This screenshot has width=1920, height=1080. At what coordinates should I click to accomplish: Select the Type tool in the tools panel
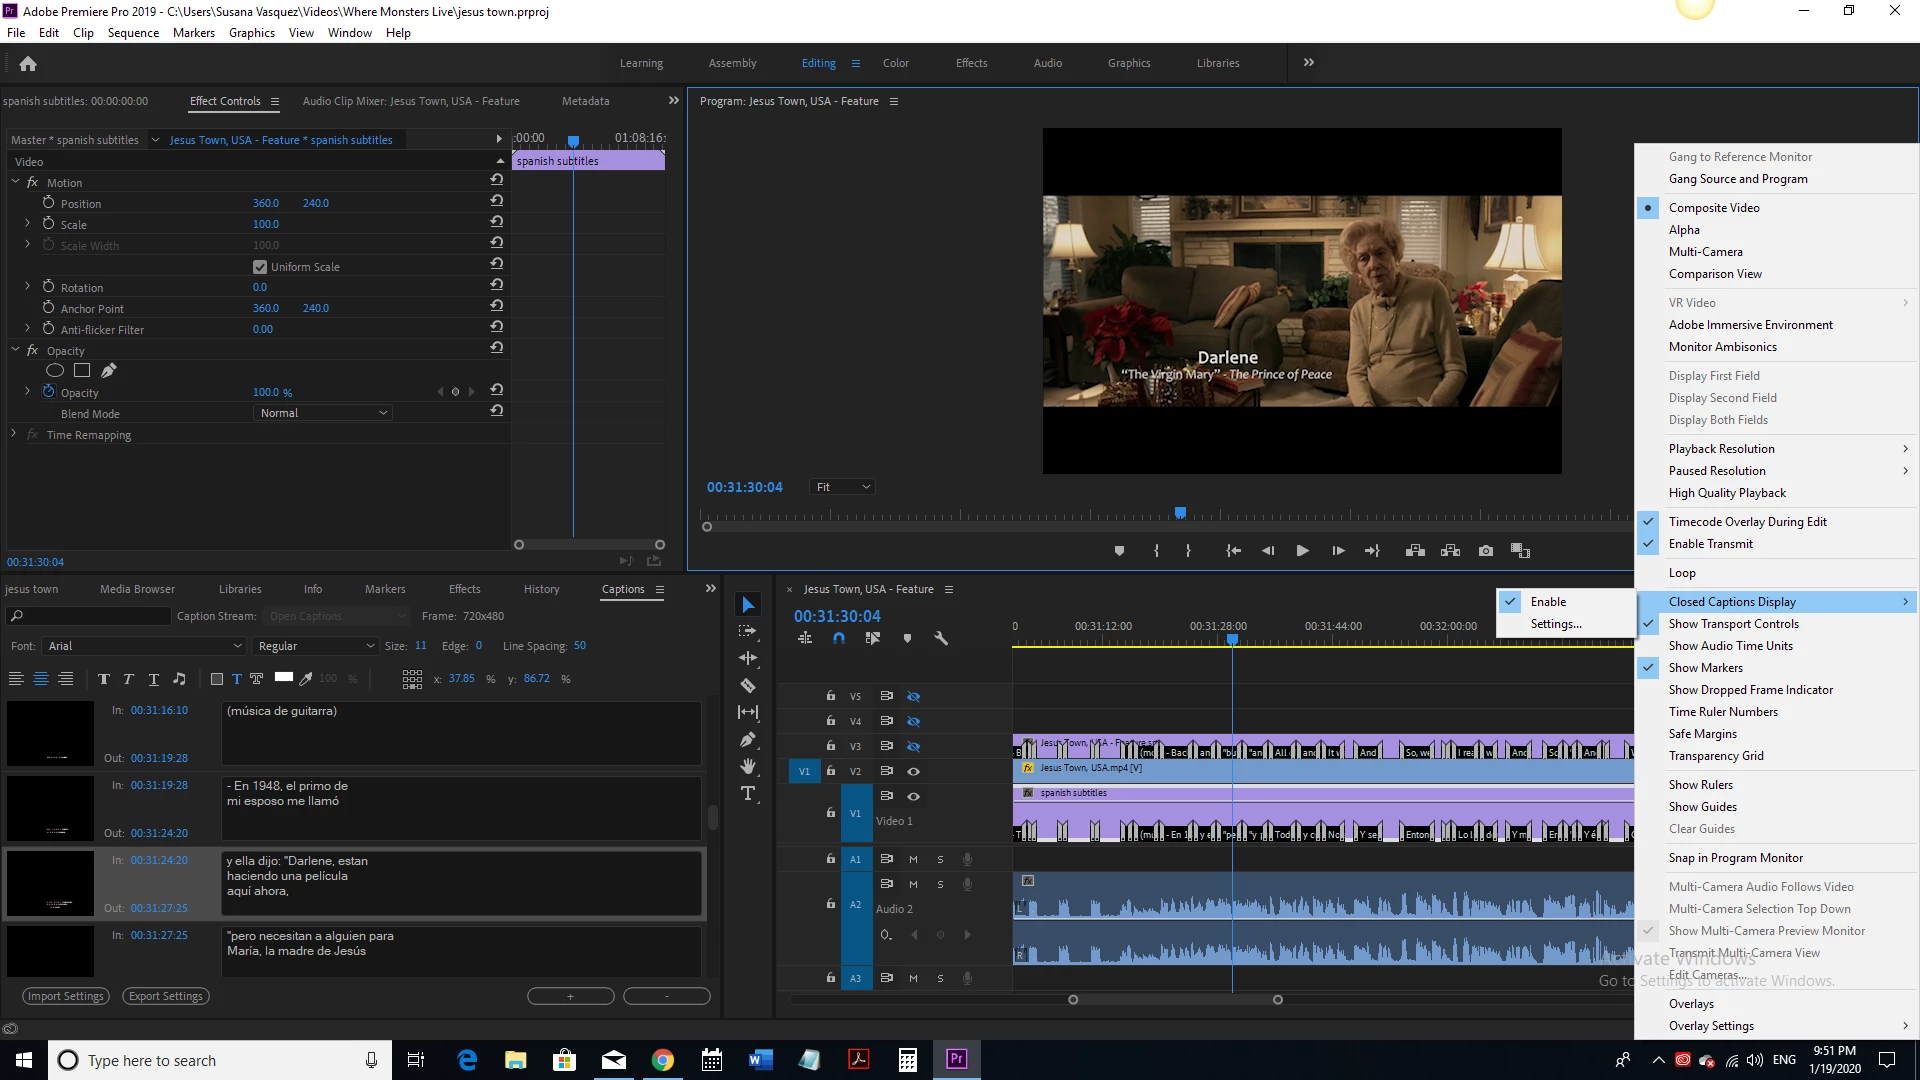click(747, 794)
